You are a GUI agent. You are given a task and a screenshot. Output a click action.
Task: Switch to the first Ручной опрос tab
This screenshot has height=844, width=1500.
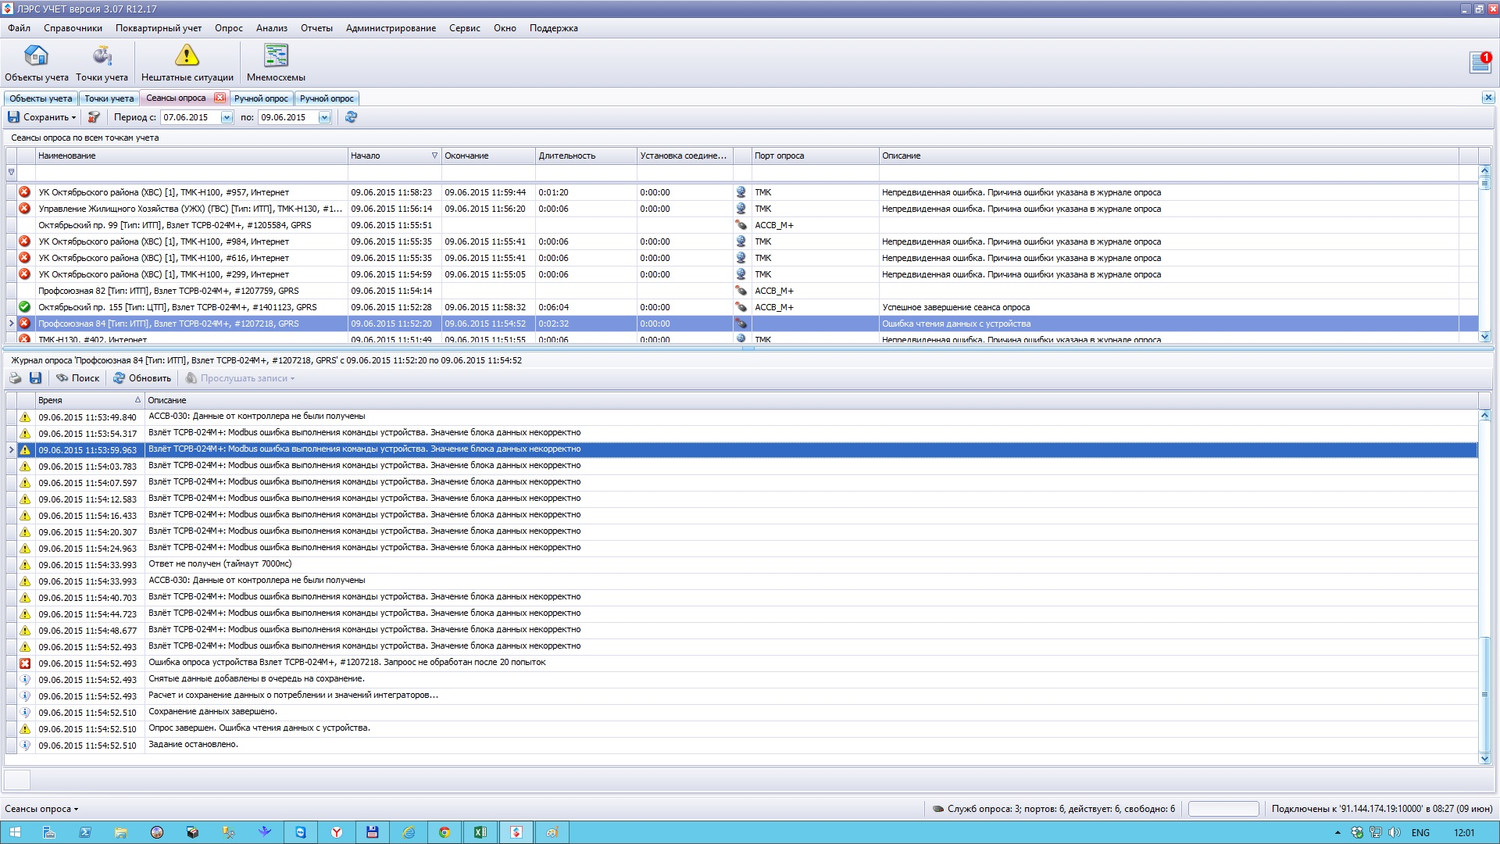(x=261, y=98)
